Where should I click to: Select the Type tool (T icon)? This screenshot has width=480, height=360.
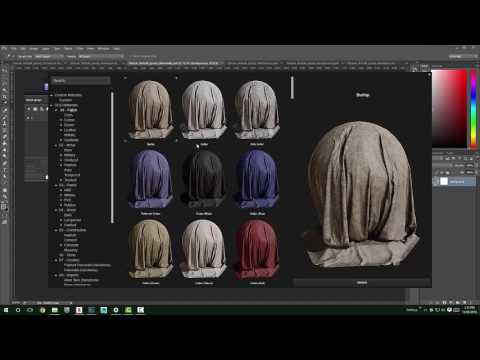pyautogui.click(x=4, y=170)
